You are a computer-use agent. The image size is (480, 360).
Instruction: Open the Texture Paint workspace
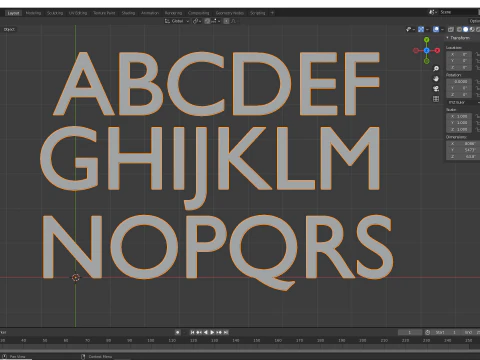tap(104, 13)
